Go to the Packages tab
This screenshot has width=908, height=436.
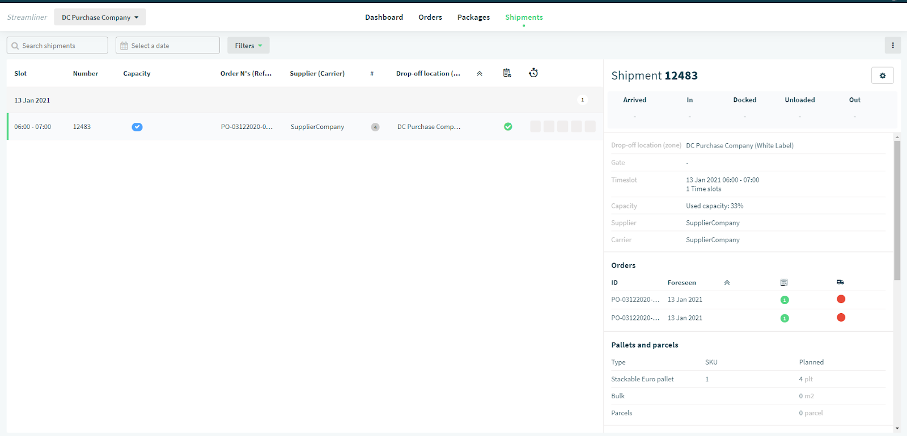[x=473, y=17]
